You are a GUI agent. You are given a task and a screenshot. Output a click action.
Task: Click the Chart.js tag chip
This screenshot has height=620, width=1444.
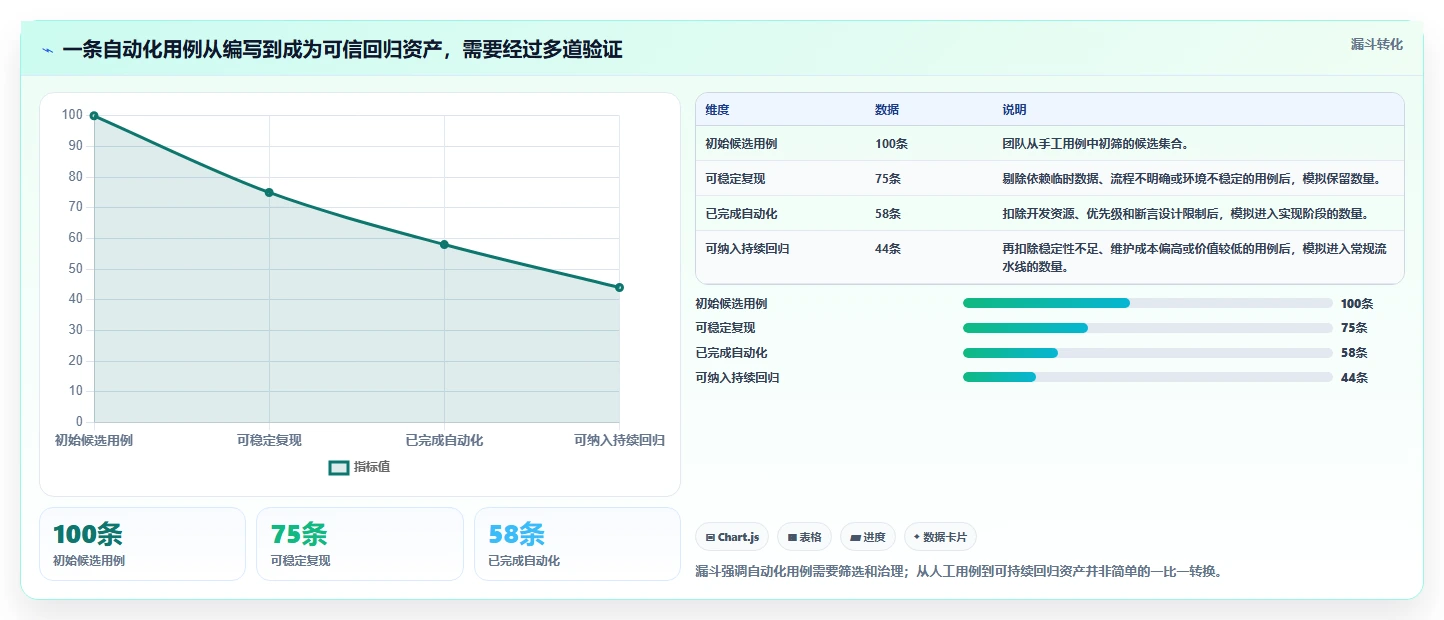point(732,537)
